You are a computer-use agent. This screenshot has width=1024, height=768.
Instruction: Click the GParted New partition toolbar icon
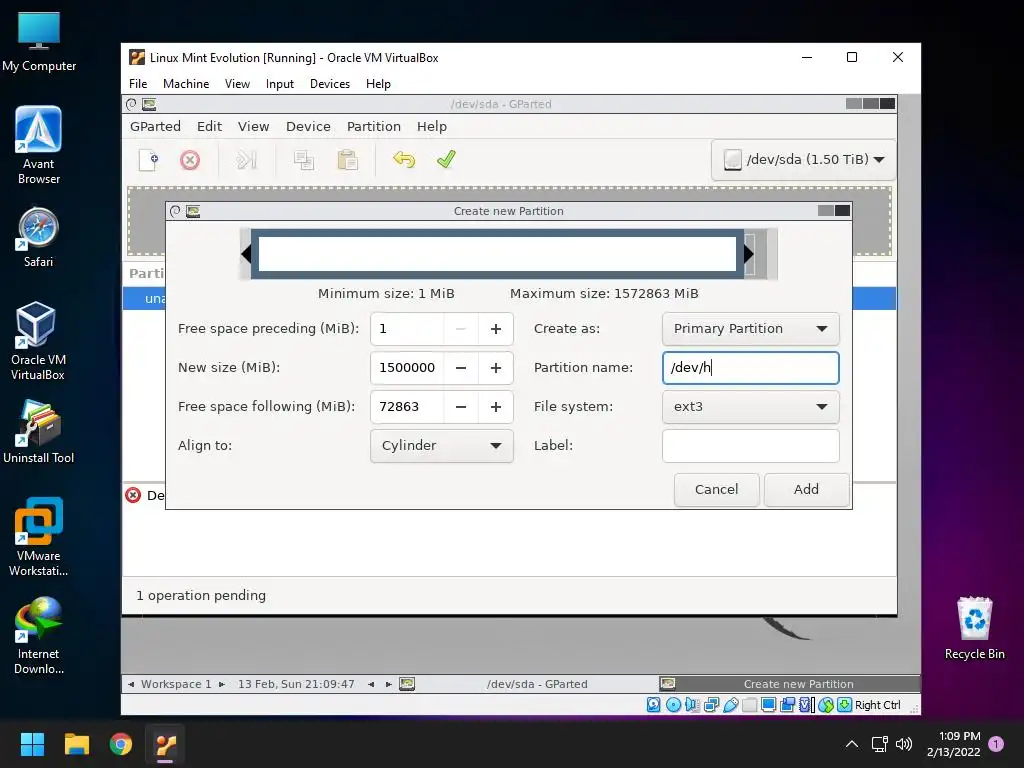tap(149, 160)
